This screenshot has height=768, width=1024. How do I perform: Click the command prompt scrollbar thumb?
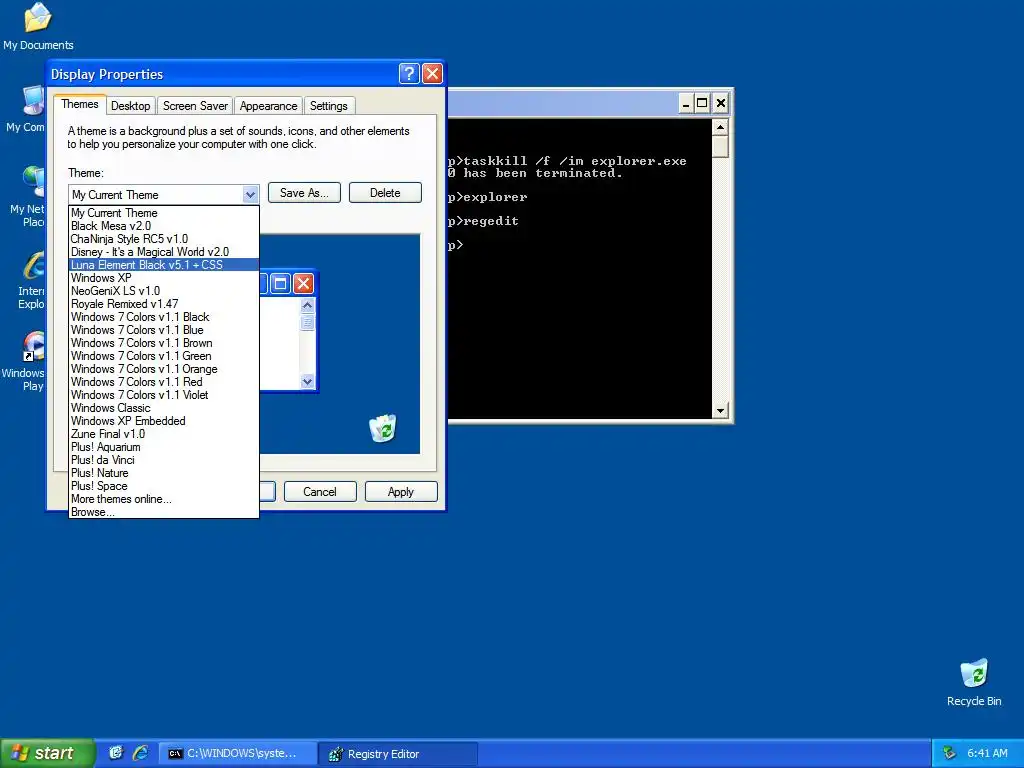(720, 146)
